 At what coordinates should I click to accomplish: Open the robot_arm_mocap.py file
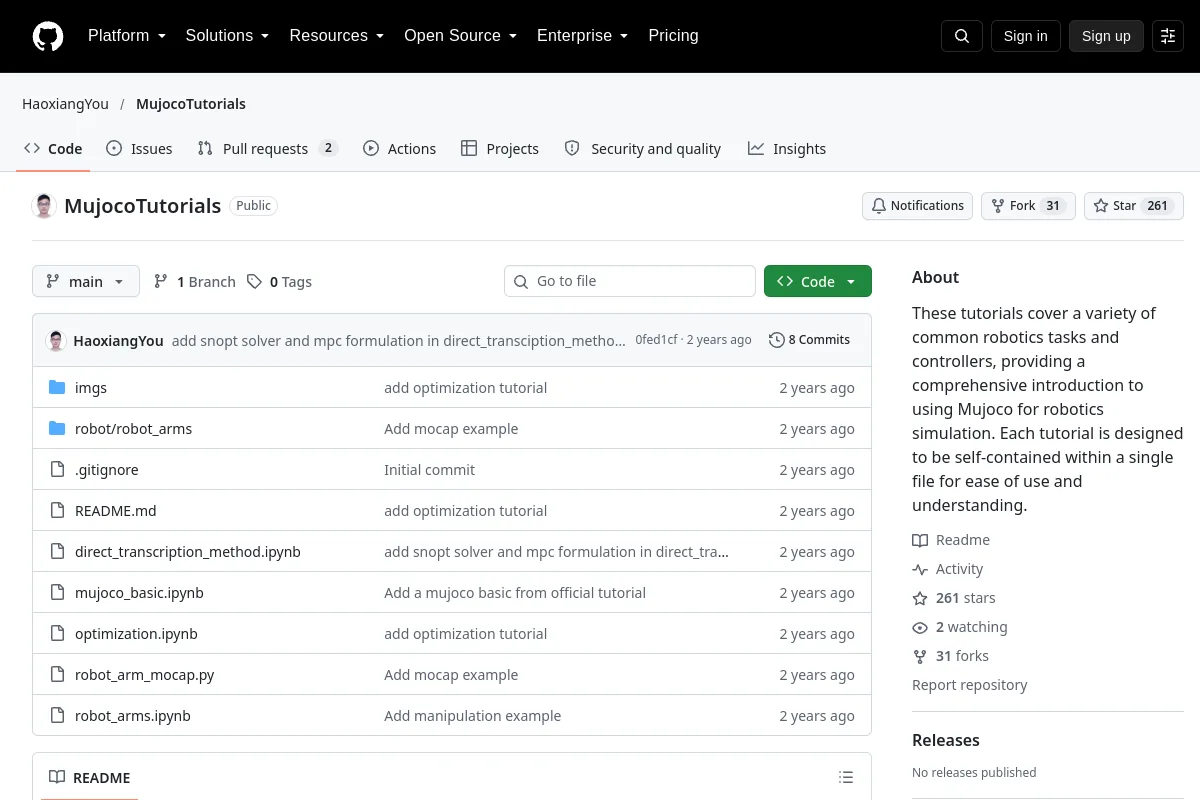pos(145,675)
